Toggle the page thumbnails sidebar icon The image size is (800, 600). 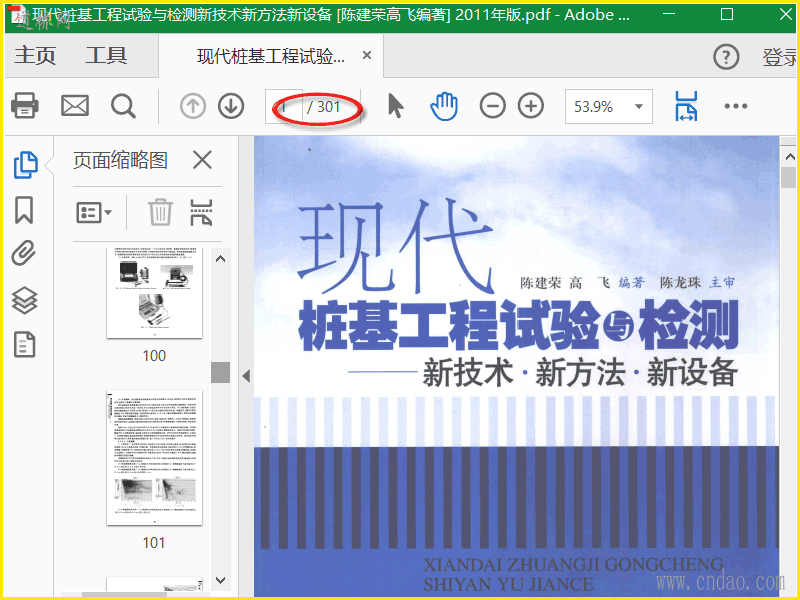(25, 165)
